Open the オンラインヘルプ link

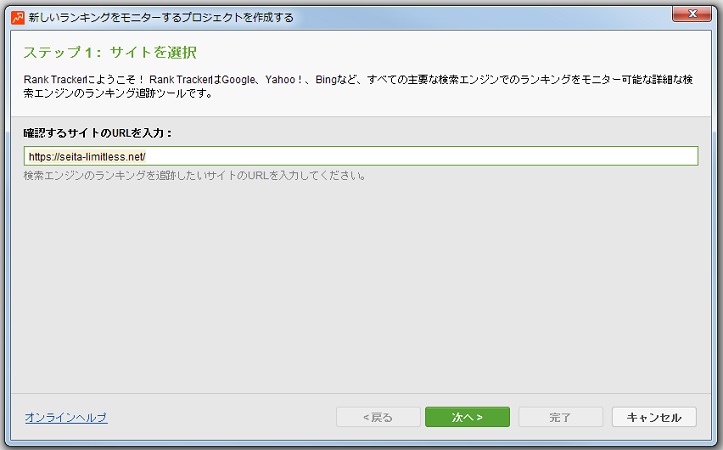point(66,418)
